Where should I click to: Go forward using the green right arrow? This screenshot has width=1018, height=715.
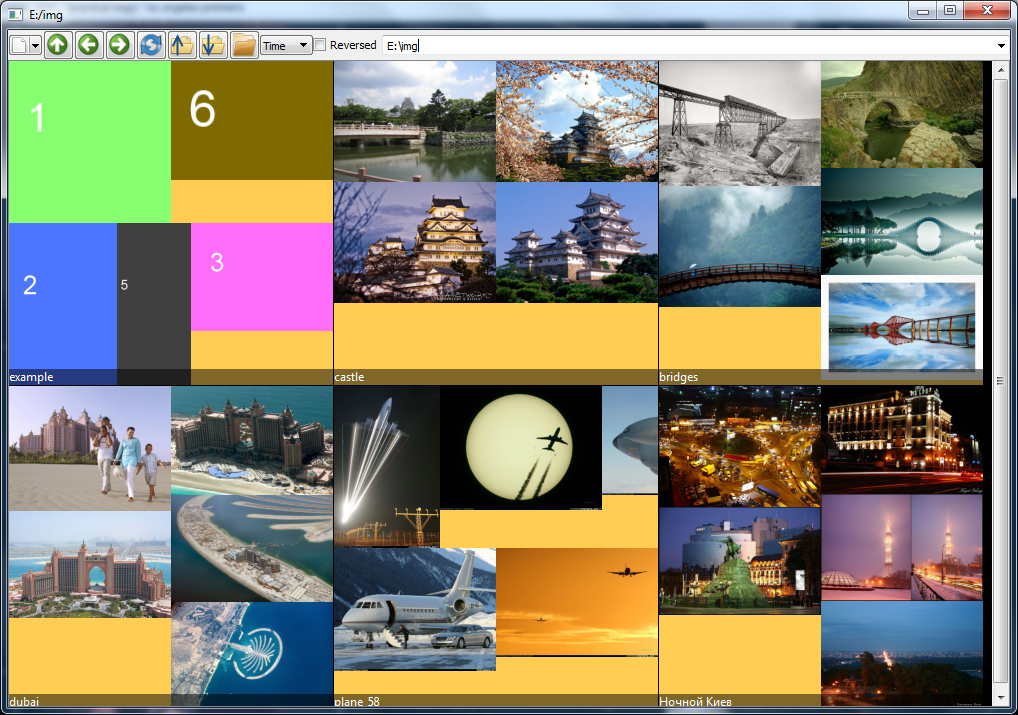pyautogui.click(x=119, y=44)
